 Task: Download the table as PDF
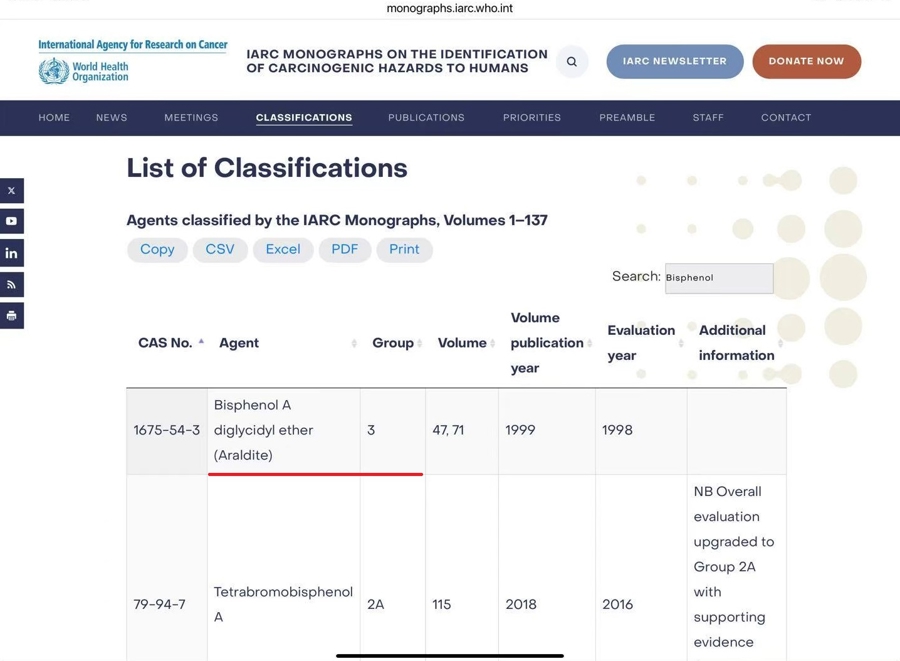(x=344, y=249)
